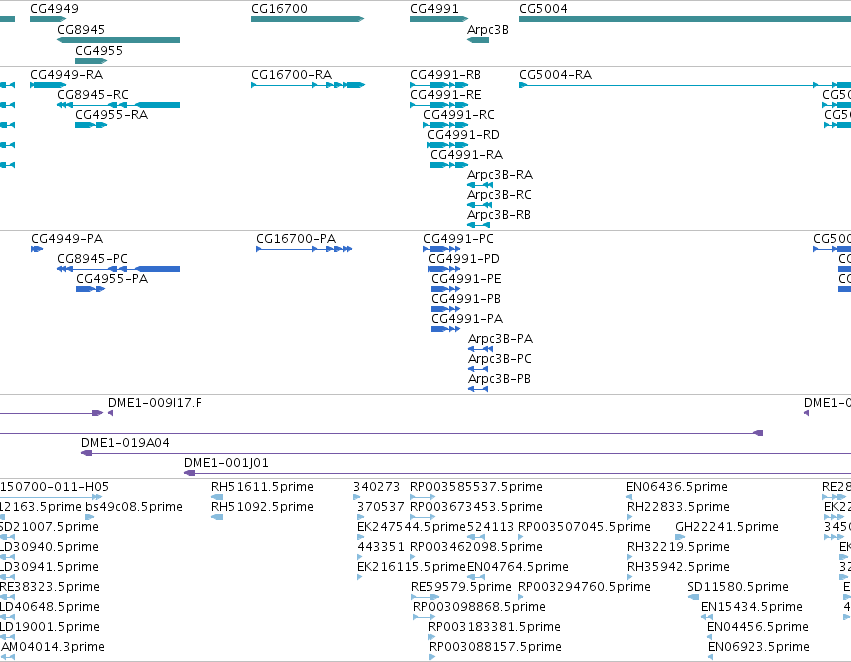Select EST RE59579.5prime
Screen dimensions: 851x662
(x=461, y=587)
